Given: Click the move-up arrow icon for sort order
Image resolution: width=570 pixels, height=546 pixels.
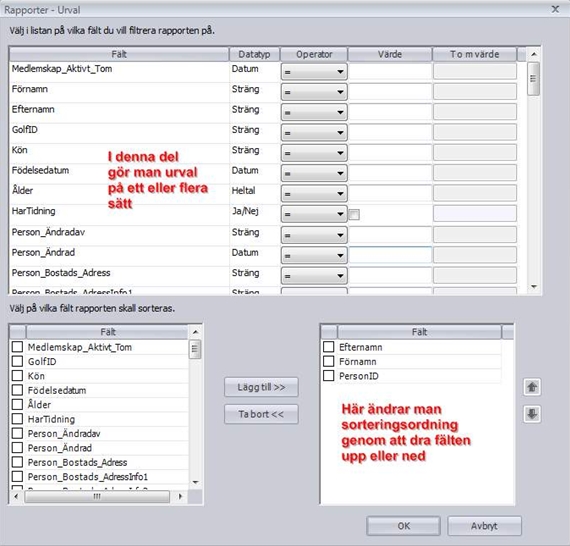Looking at the screenshot, I should point(532,387).
